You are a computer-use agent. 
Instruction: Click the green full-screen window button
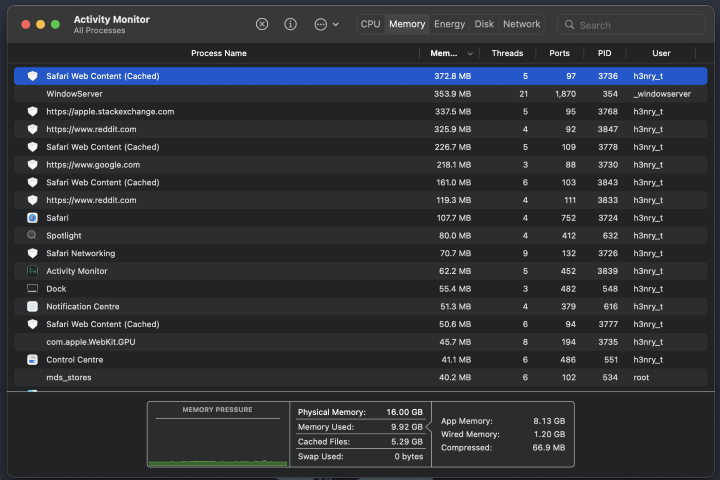pyautogui.click(x=55, y=24)
